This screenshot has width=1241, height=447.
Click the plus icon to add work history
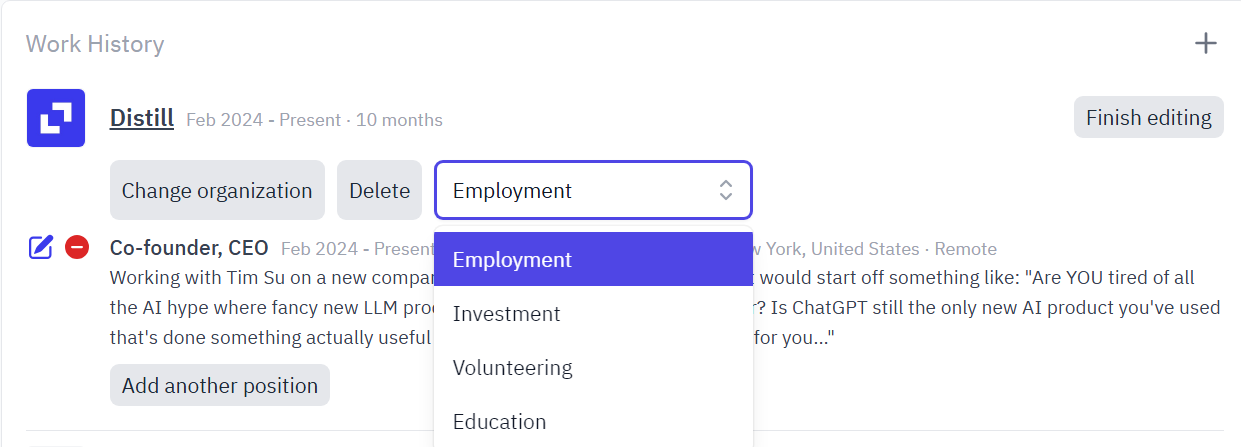[1206, 43]
